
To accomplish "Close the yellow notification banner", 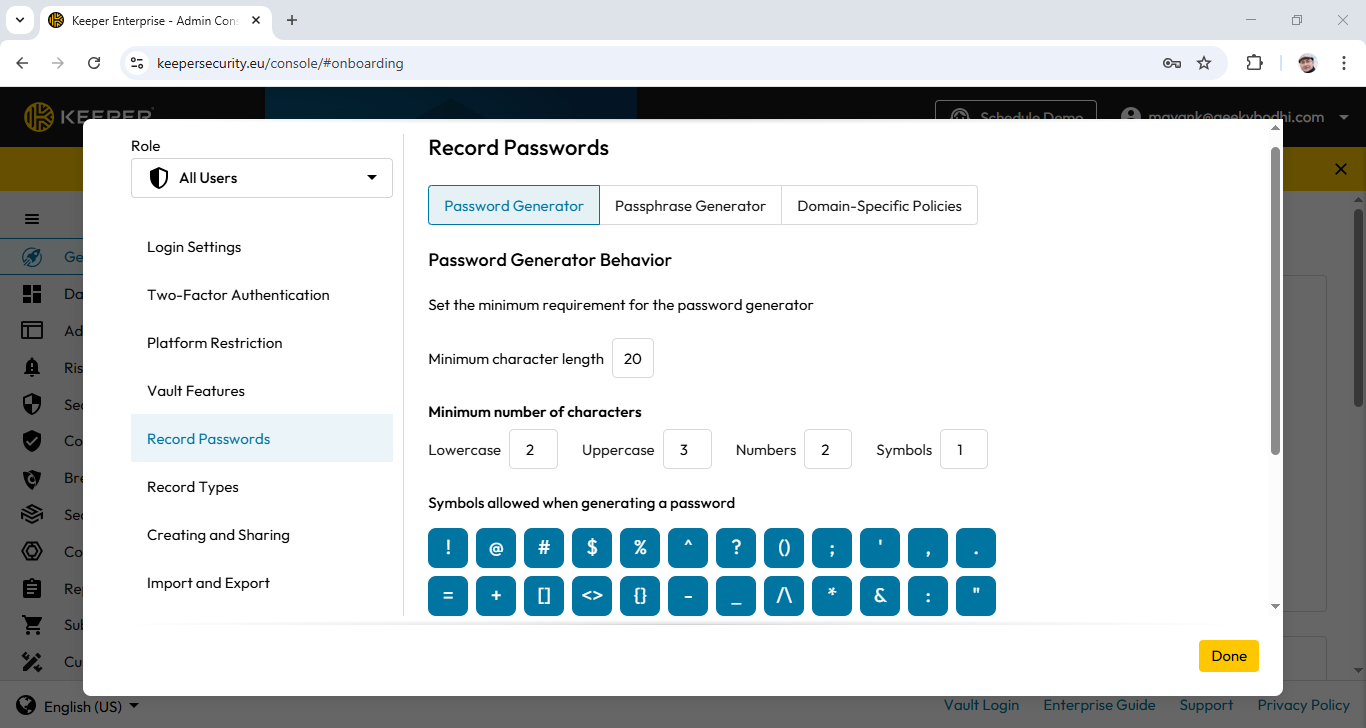I will (x=1341, y=169).
